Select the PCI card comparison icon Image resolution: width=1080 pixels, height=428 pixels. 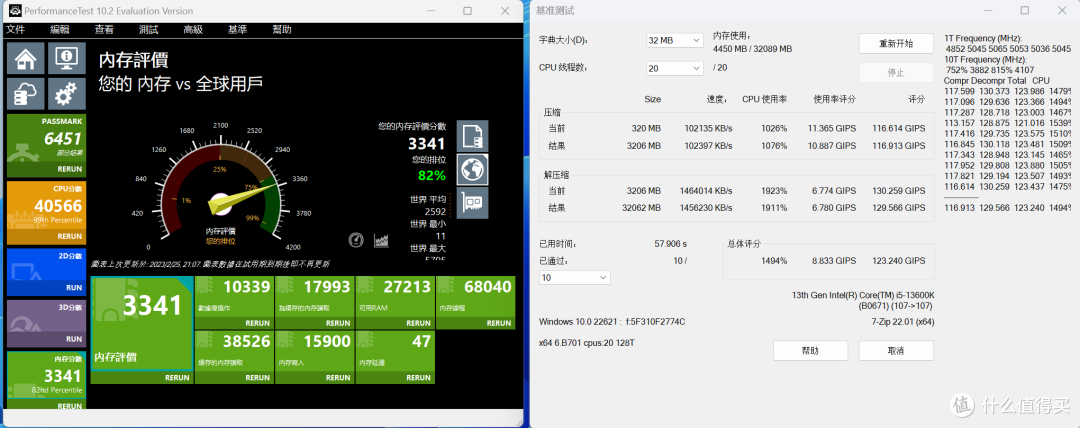tap(472, 202)
